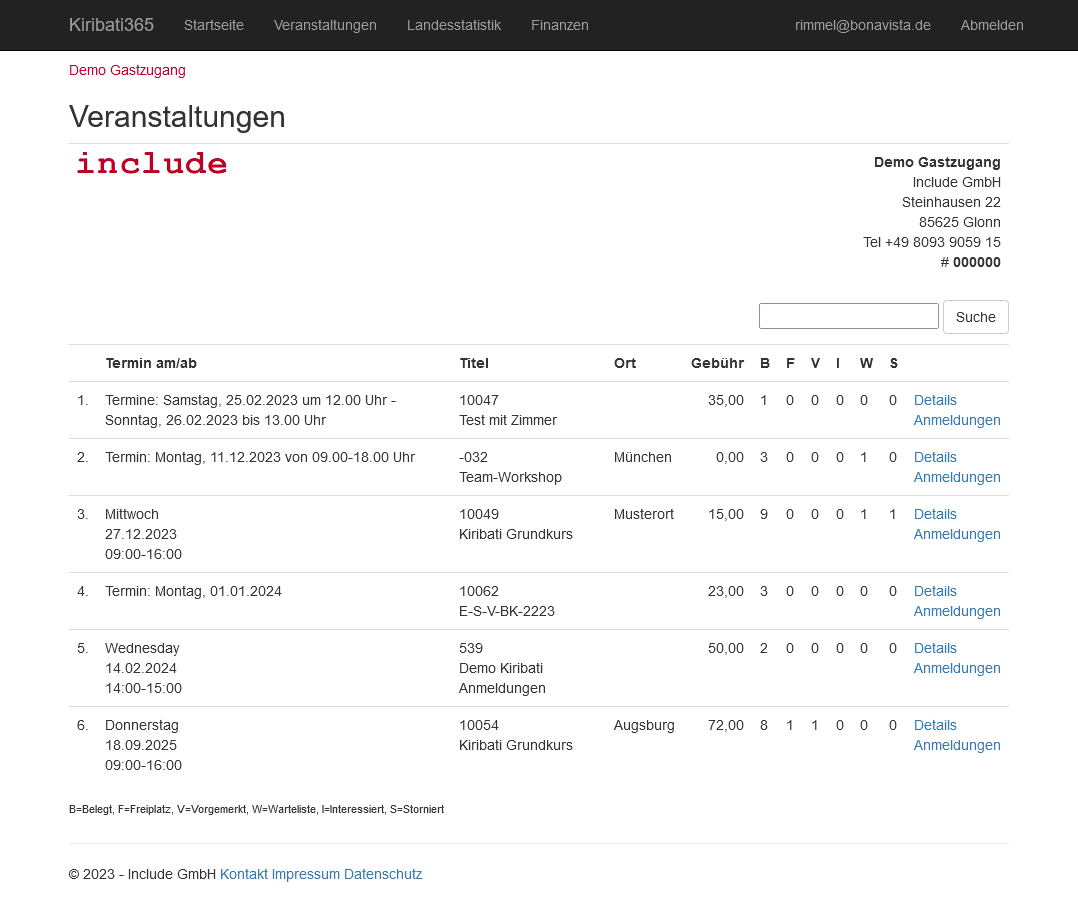
Task: Open Details for Kiribati Grundkurs in Musterort
Action: tap(935, 514)
